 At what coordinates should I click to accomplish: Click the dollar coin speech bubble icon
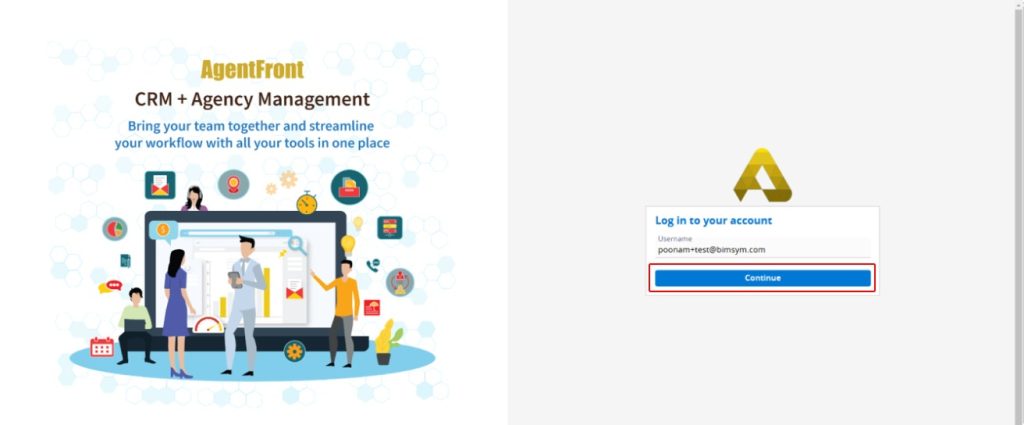click(x=163, y=230)
